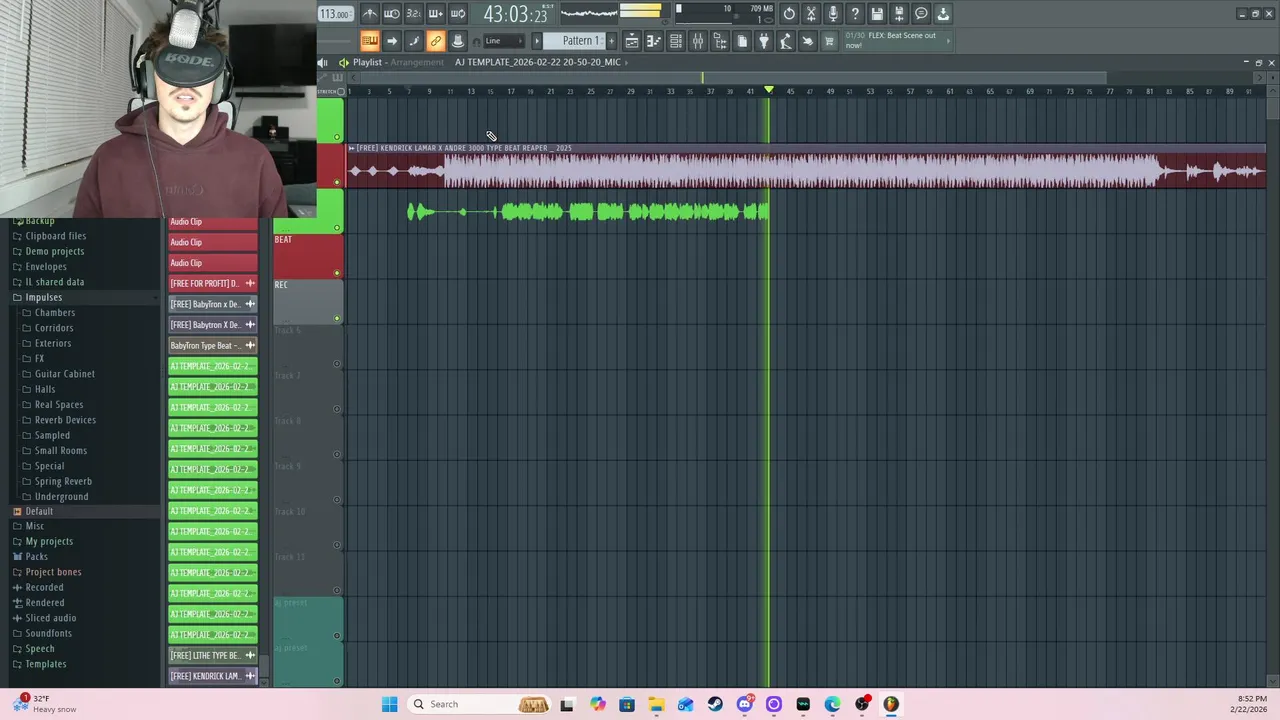Open Steam from the Windows taskbar
Image resolution: width=1280 pixels, height=720 pixels.
click(x=715, y=704)
